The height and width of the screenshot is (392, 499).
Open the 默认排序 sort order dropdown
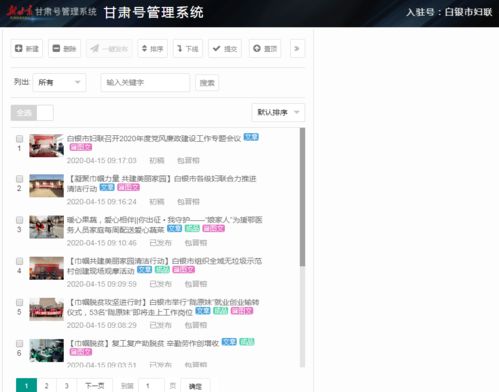(278, 112)
